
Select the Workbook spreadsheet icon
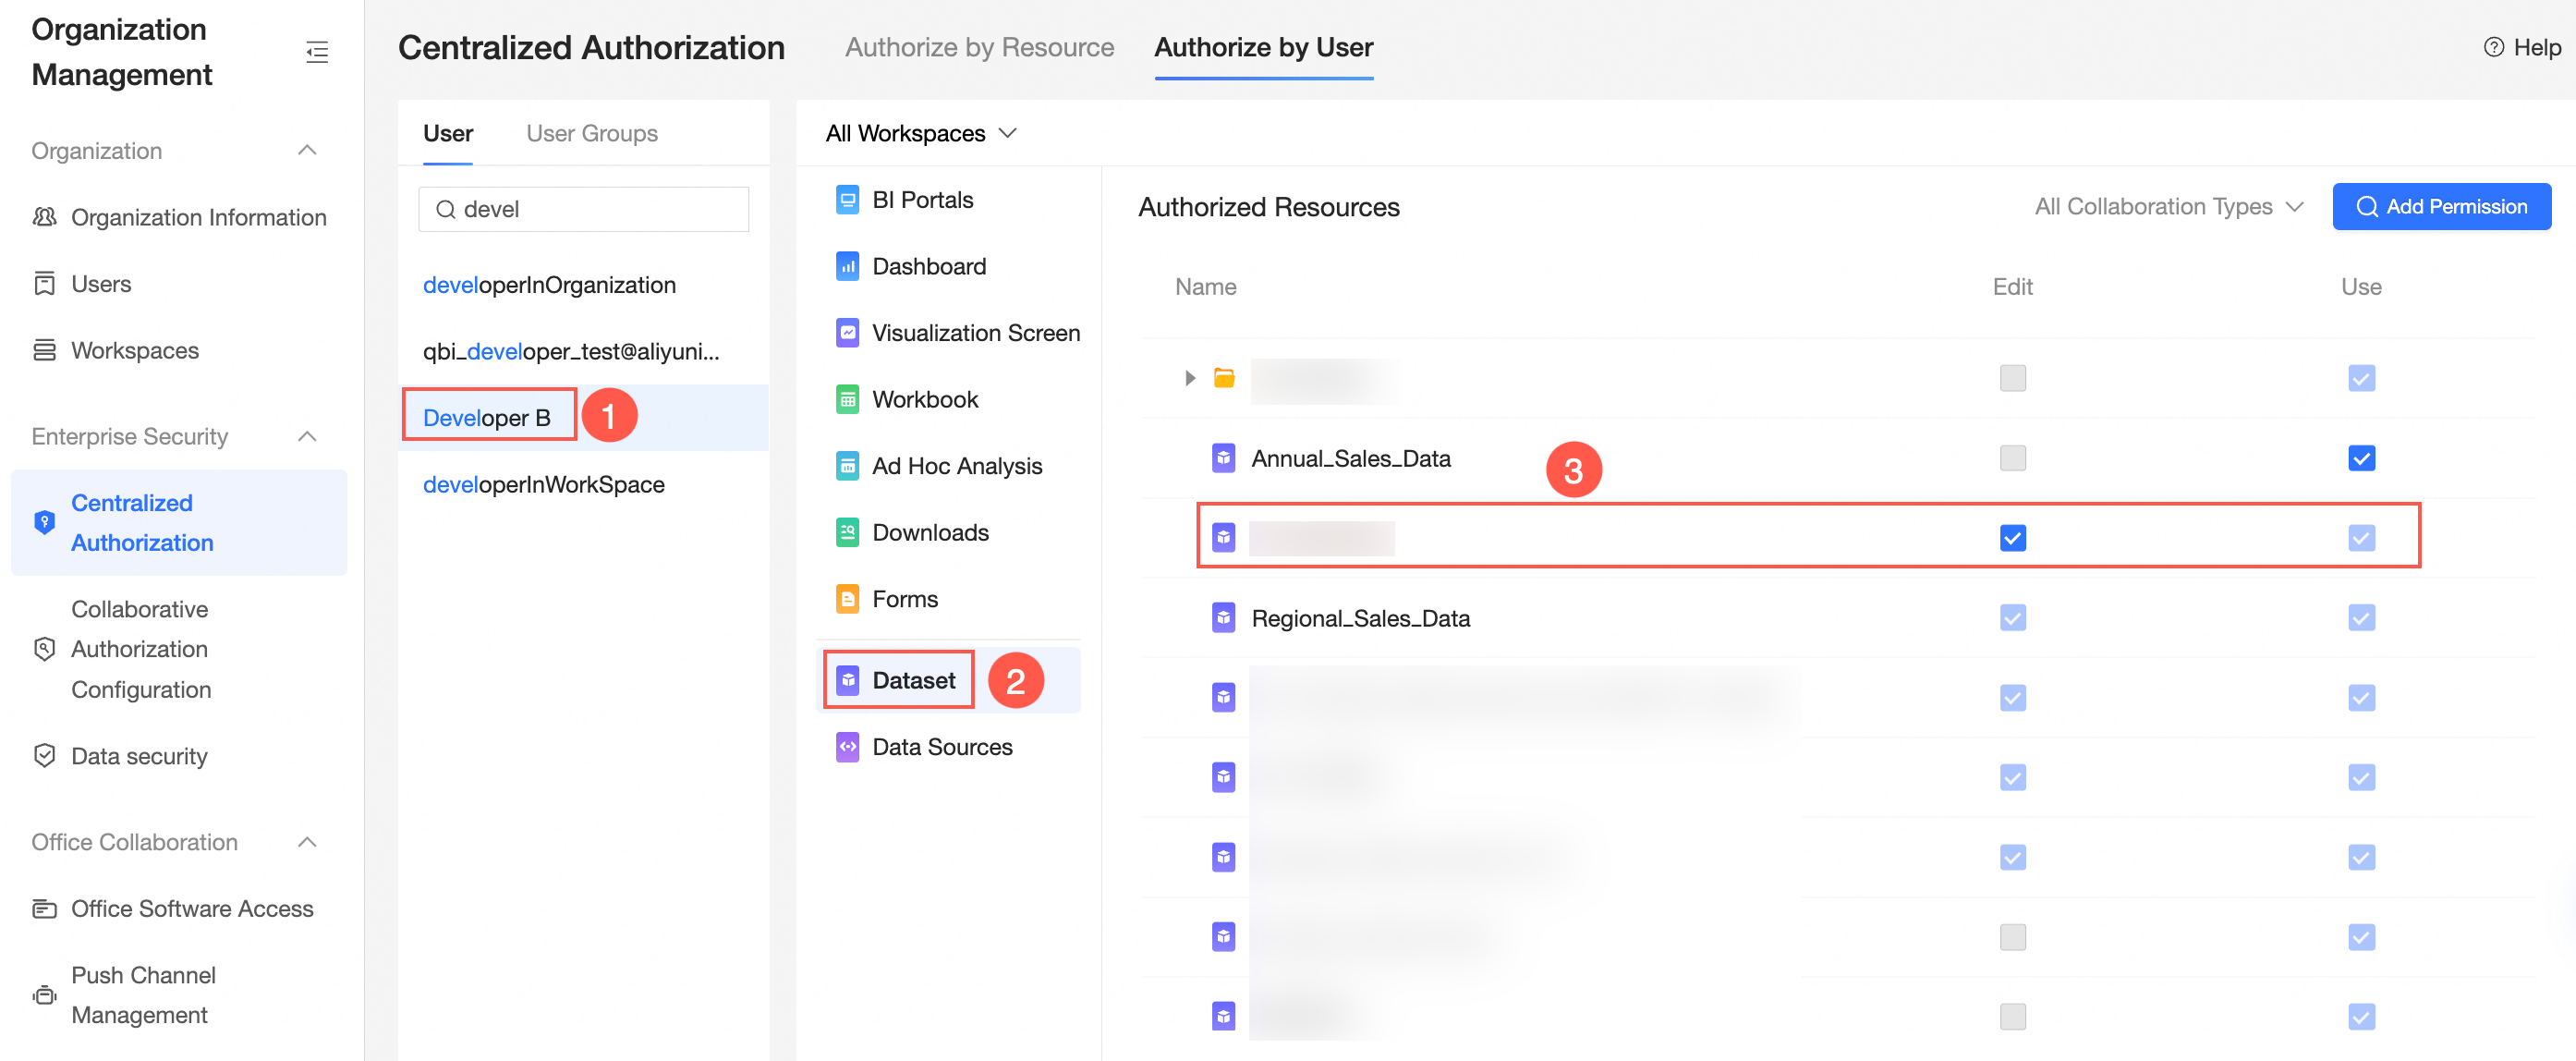(x=847, y=400)
